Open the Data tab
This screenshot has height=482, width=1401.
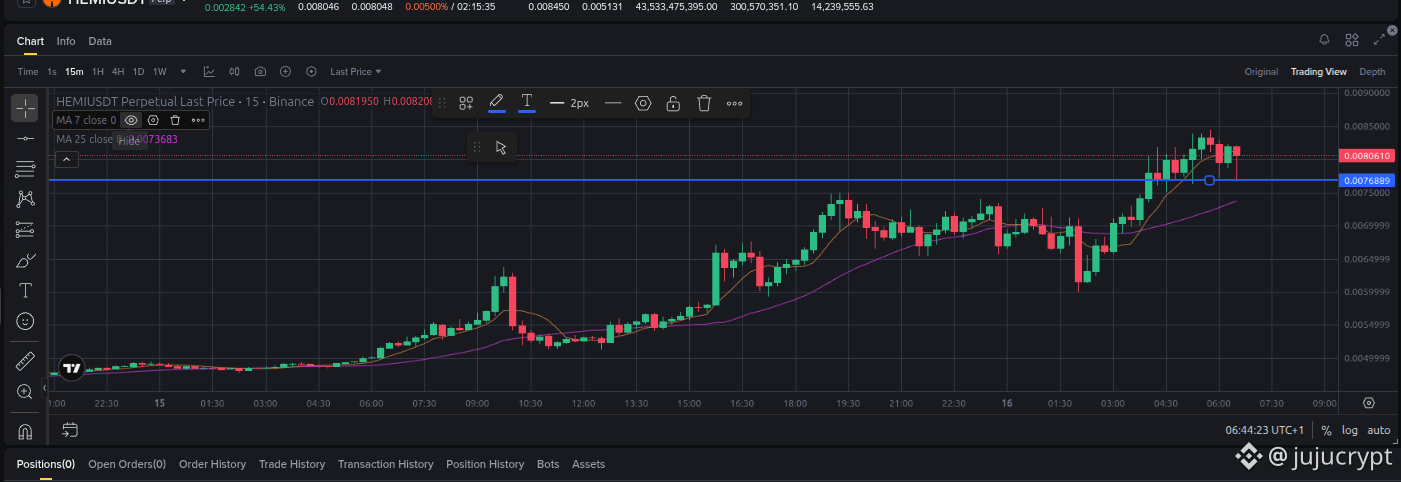tap(100, 41)
